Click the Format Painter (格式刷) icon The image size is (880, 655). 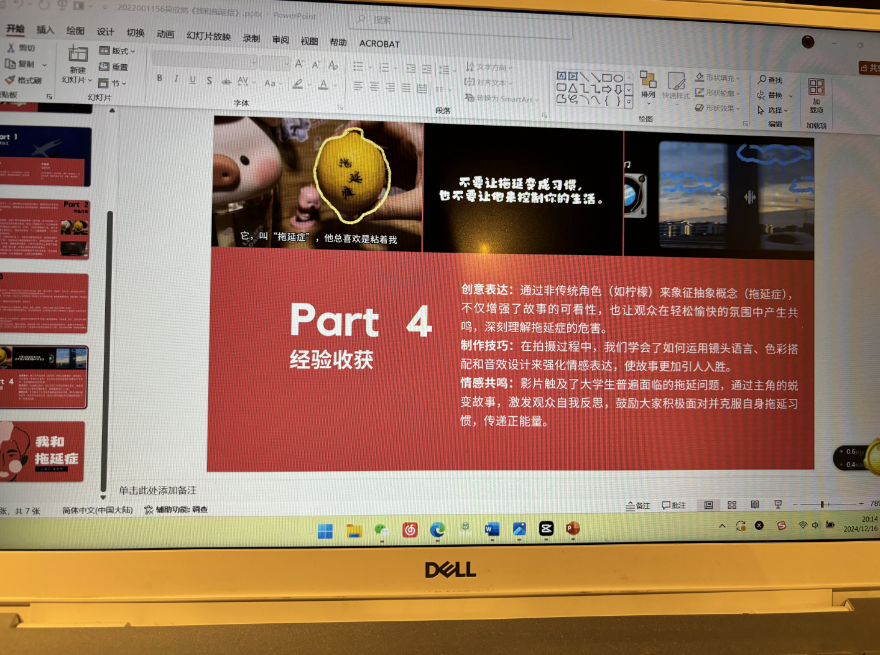[x=11, y=80]
